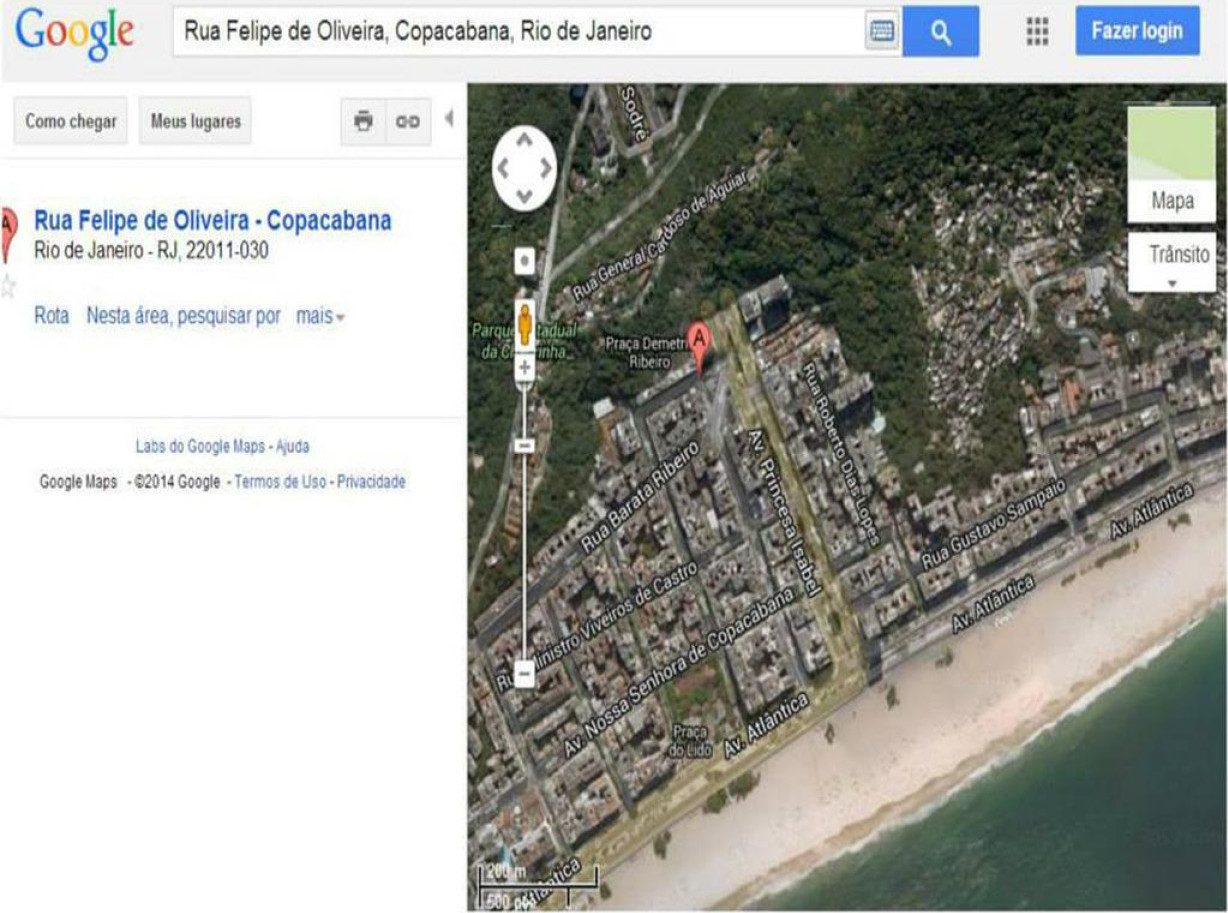Expand the Trânsito layer dropdown
Viewport: 1228px width, 913px height.
(x=1172, y=263)
